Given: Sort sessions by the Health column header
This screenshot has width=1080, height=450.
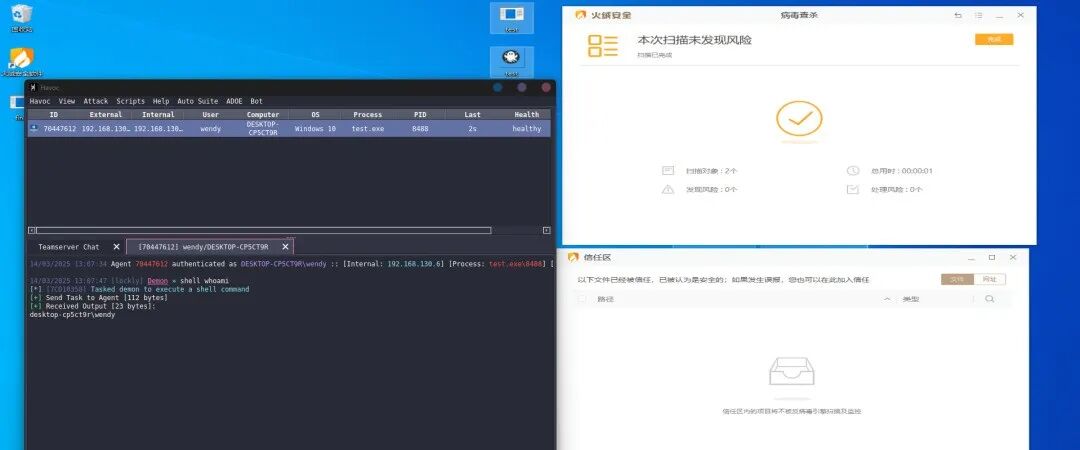Looking at the screenshot, I should (x=527, y=114).
